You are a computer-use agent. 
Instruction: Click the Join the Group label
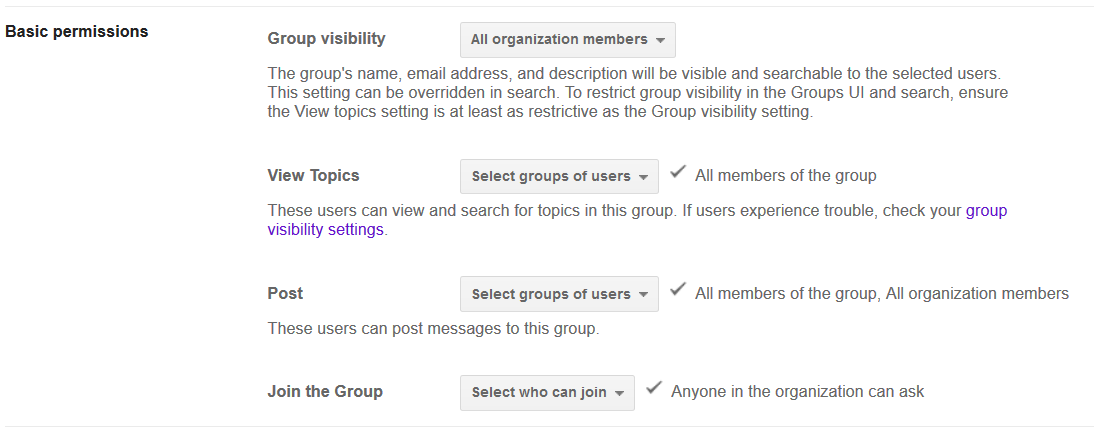[x=325, y=391]
